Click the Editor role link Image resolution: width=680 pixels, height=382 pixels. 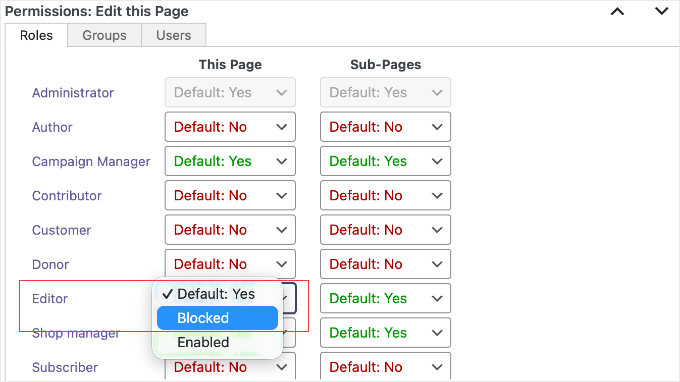pyautogui.click(x=50, y=298)
